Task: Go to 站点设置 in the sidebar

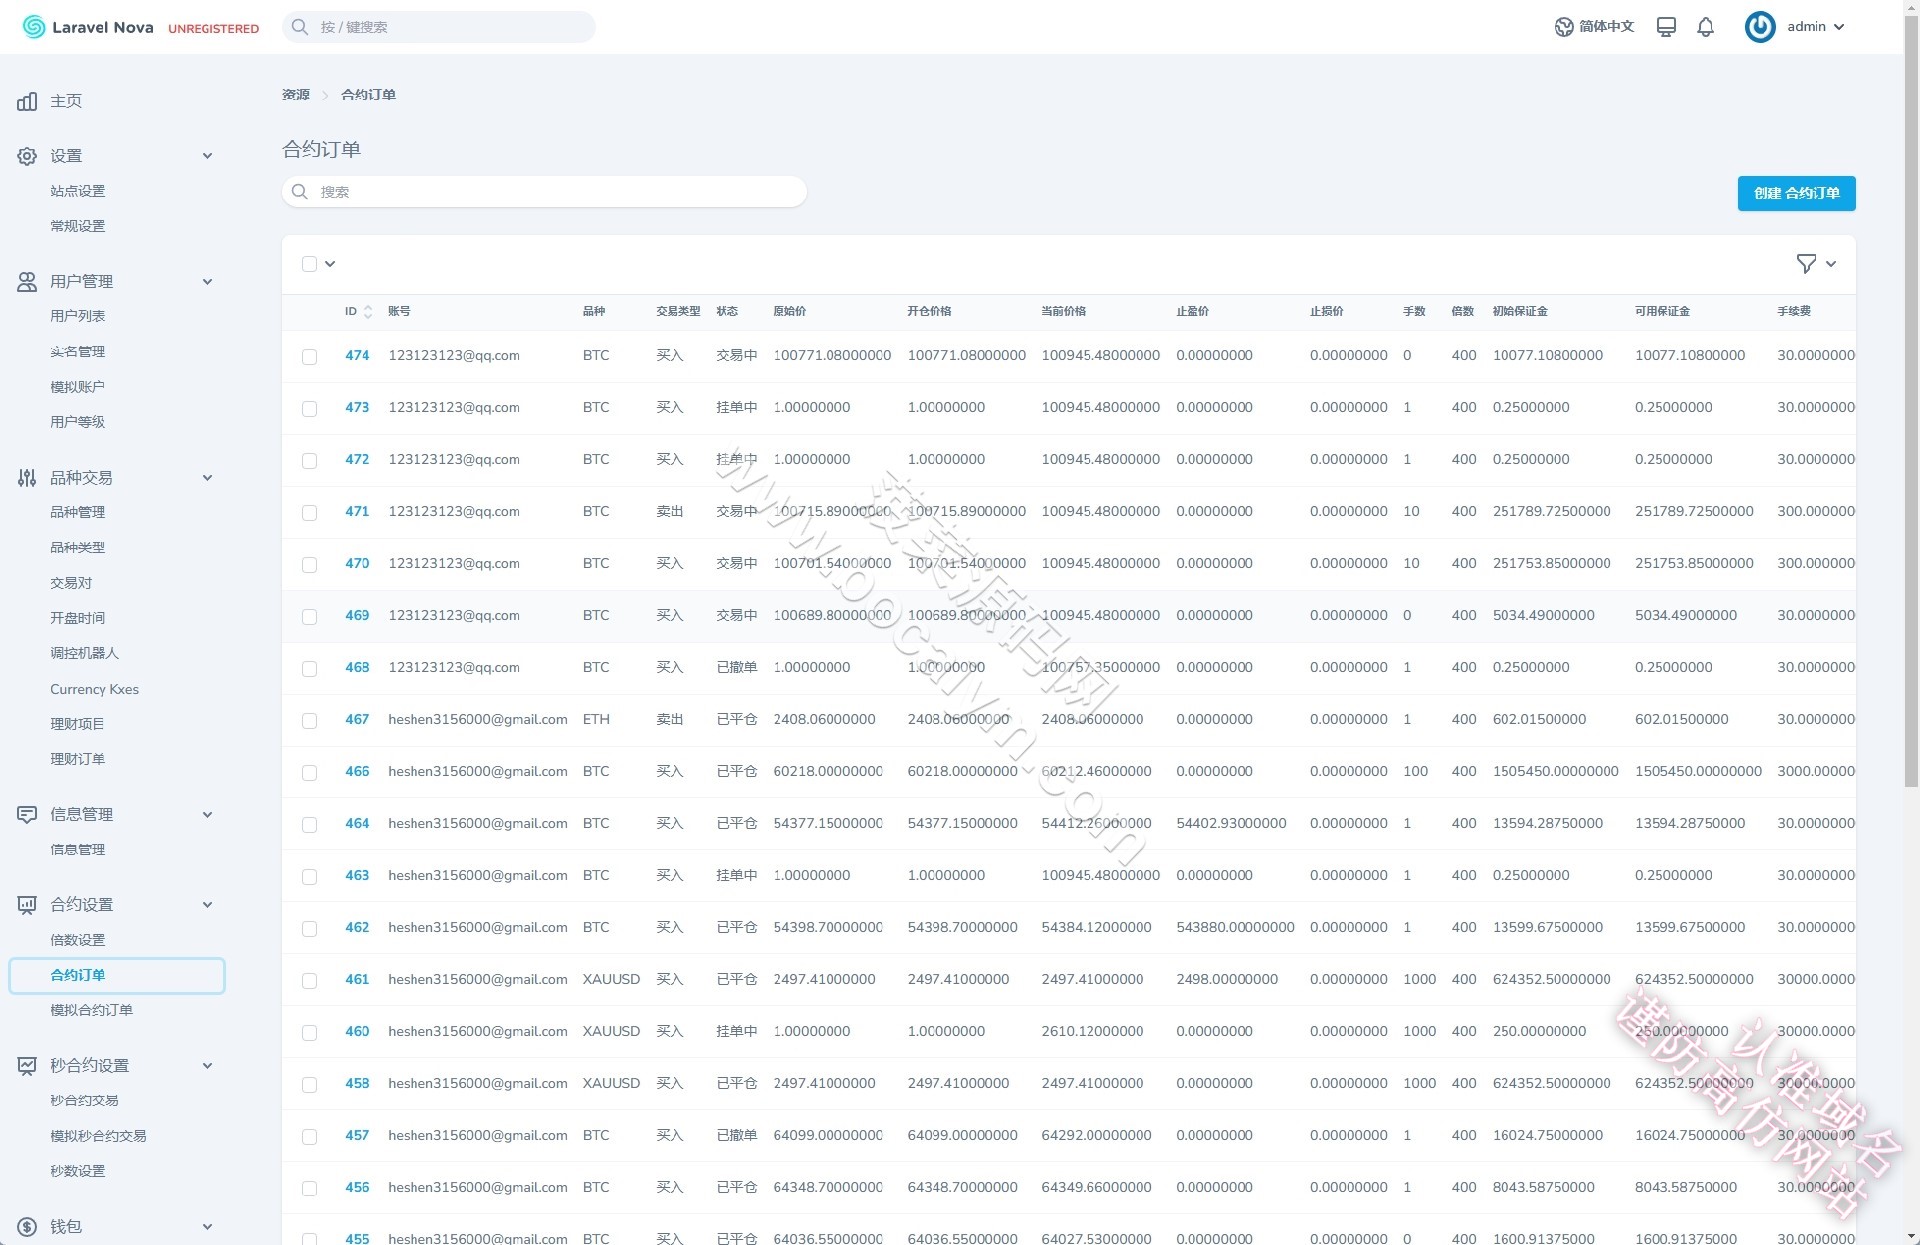Action: tap(78, 191)
